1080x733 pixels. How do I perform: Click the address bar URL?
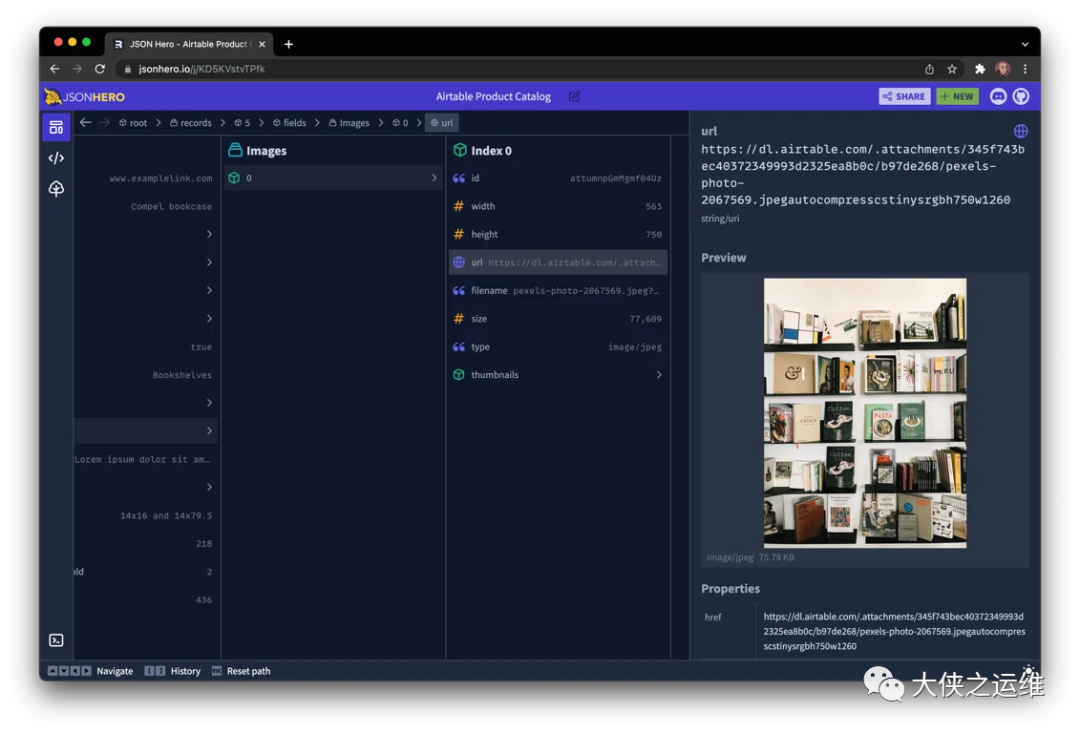[201, 69]
